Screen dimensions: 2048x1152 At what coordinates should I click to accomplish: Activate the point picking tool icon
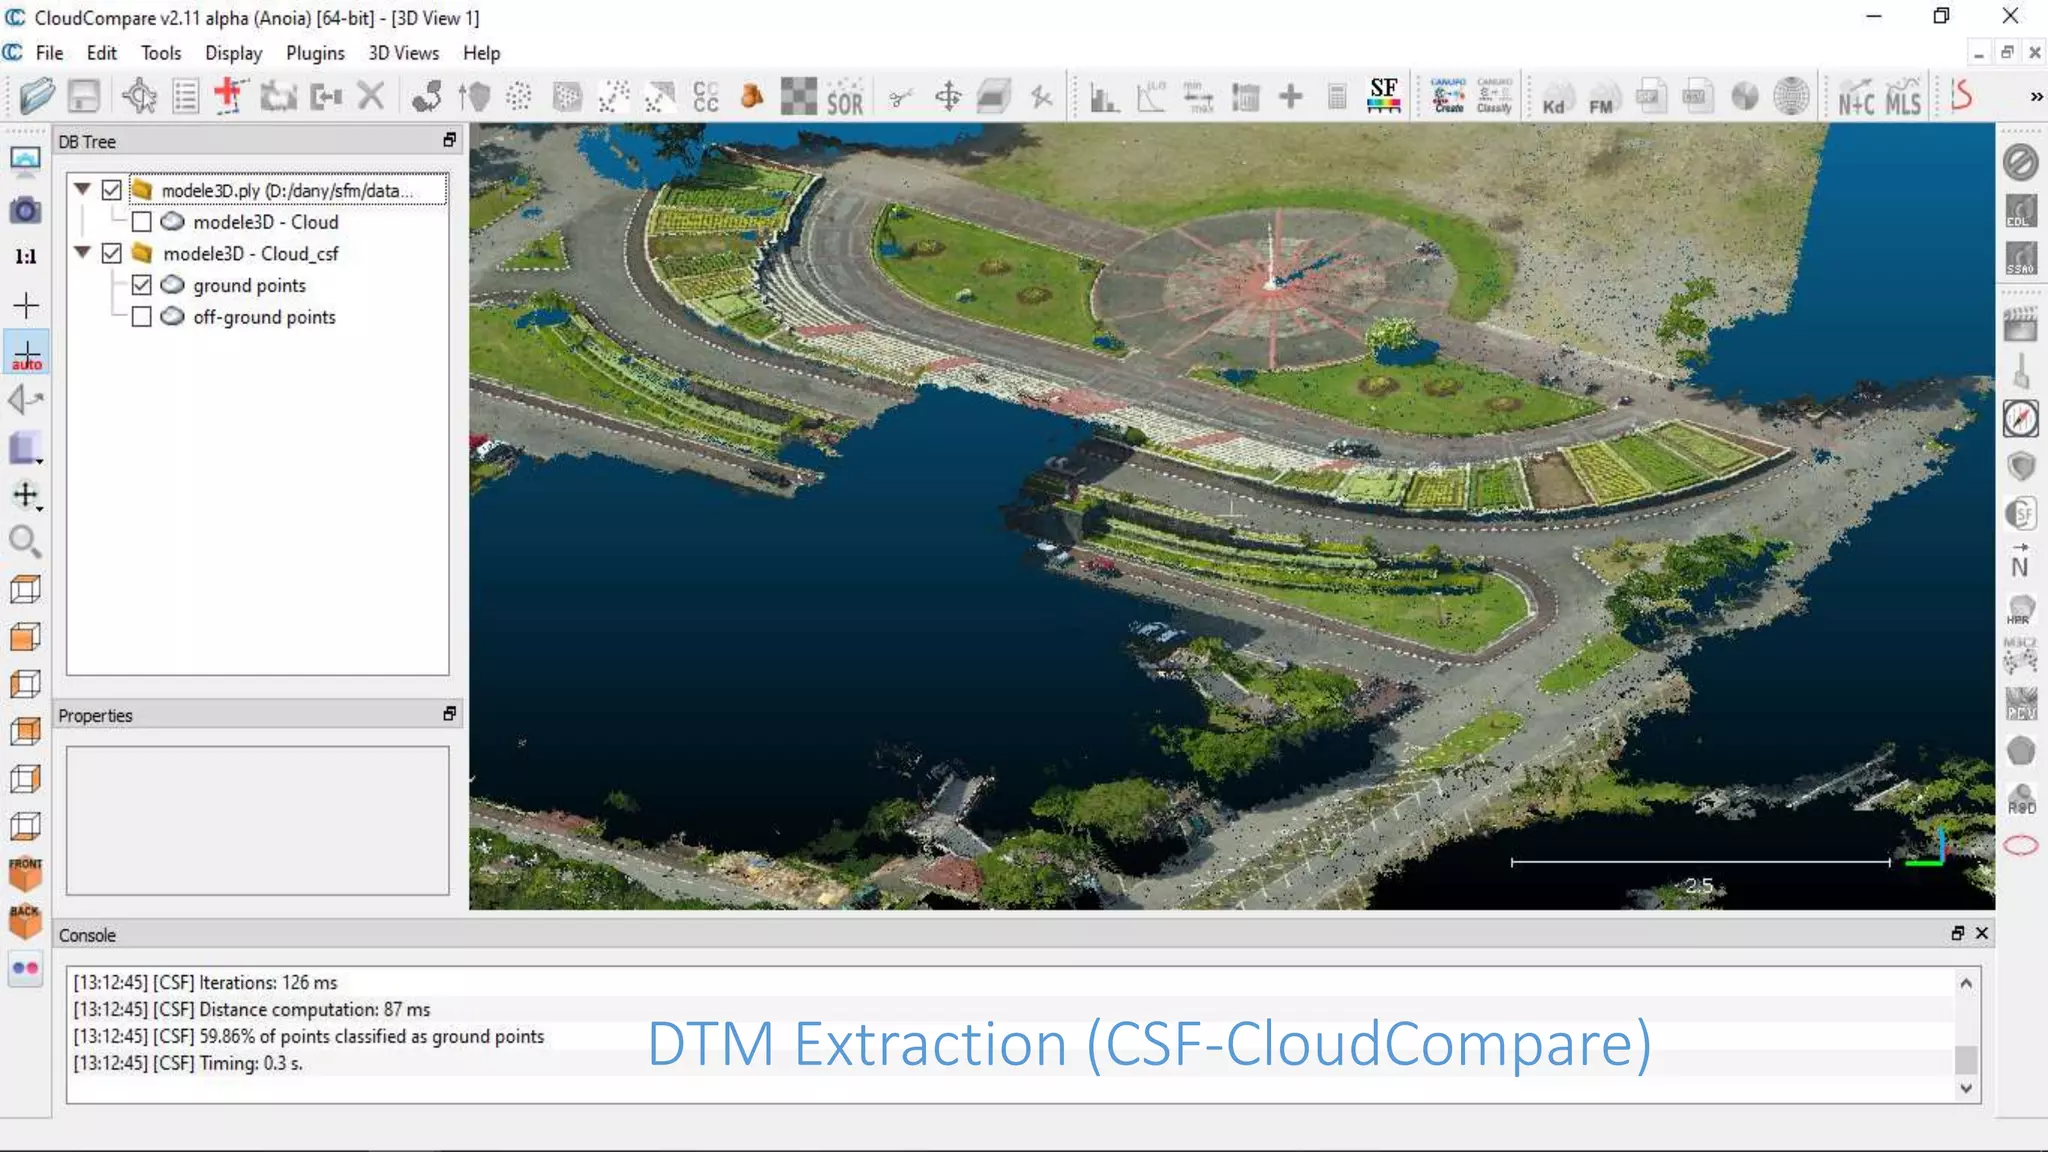click(139, 96)
